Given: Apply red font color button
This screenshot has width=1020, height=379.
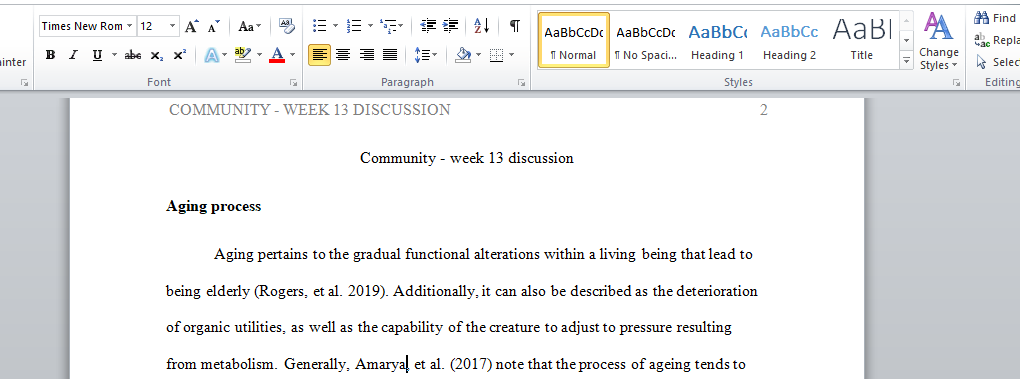Looking at the screenshot, I should point(277,55).
